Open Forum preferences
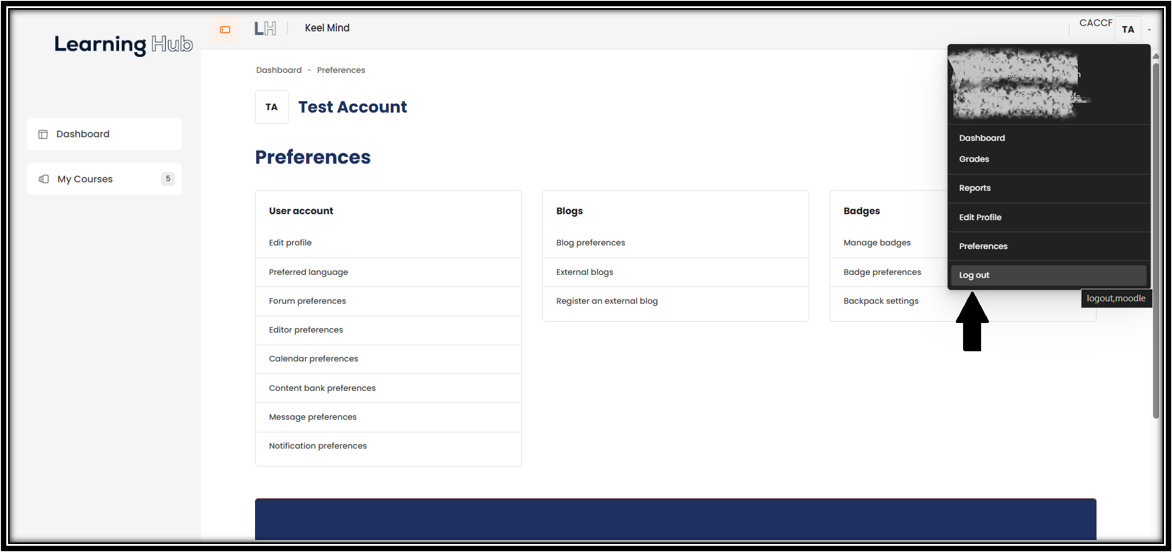The image size is (1172, 552). pyautogui.click(x=307, y=301)
